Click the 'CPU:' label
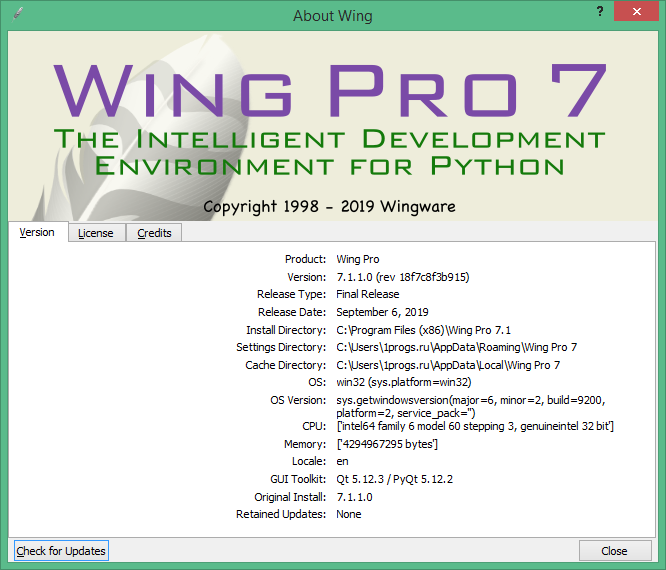Viewport: 666px width, 570px height. [x=314, y=426]
